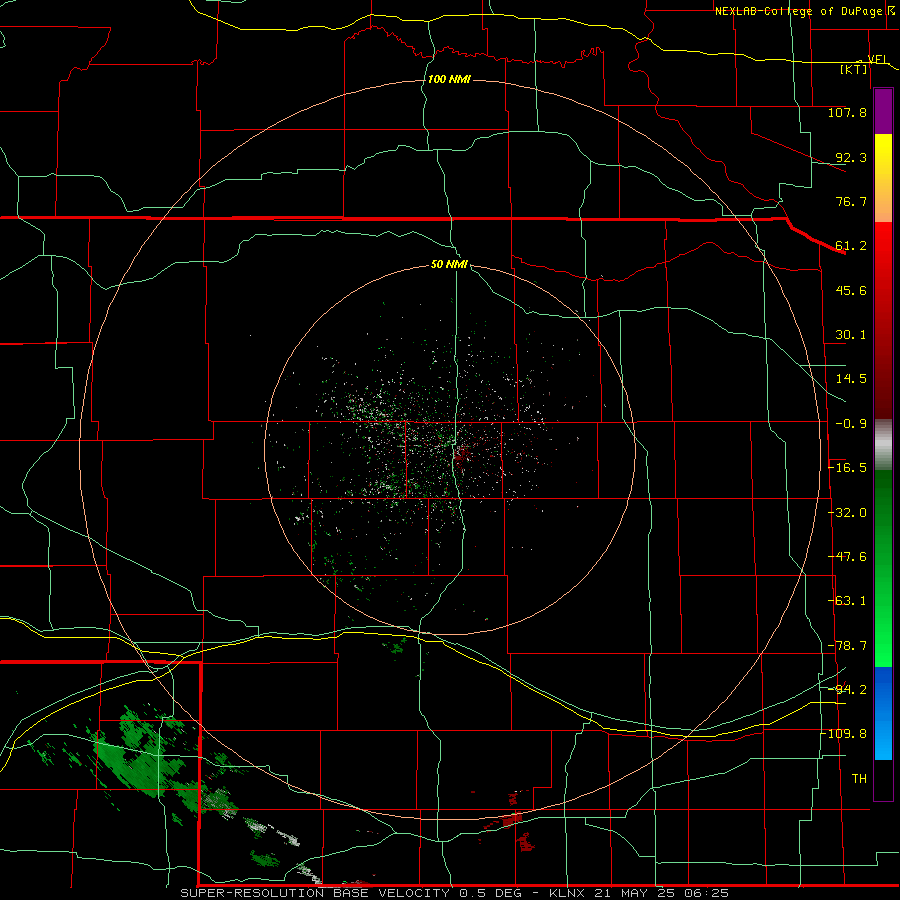The width and height of the screenshot is (900, 900).
Task: Pick the yellow-orange gradient color bar segment
Action: (883, 178)
